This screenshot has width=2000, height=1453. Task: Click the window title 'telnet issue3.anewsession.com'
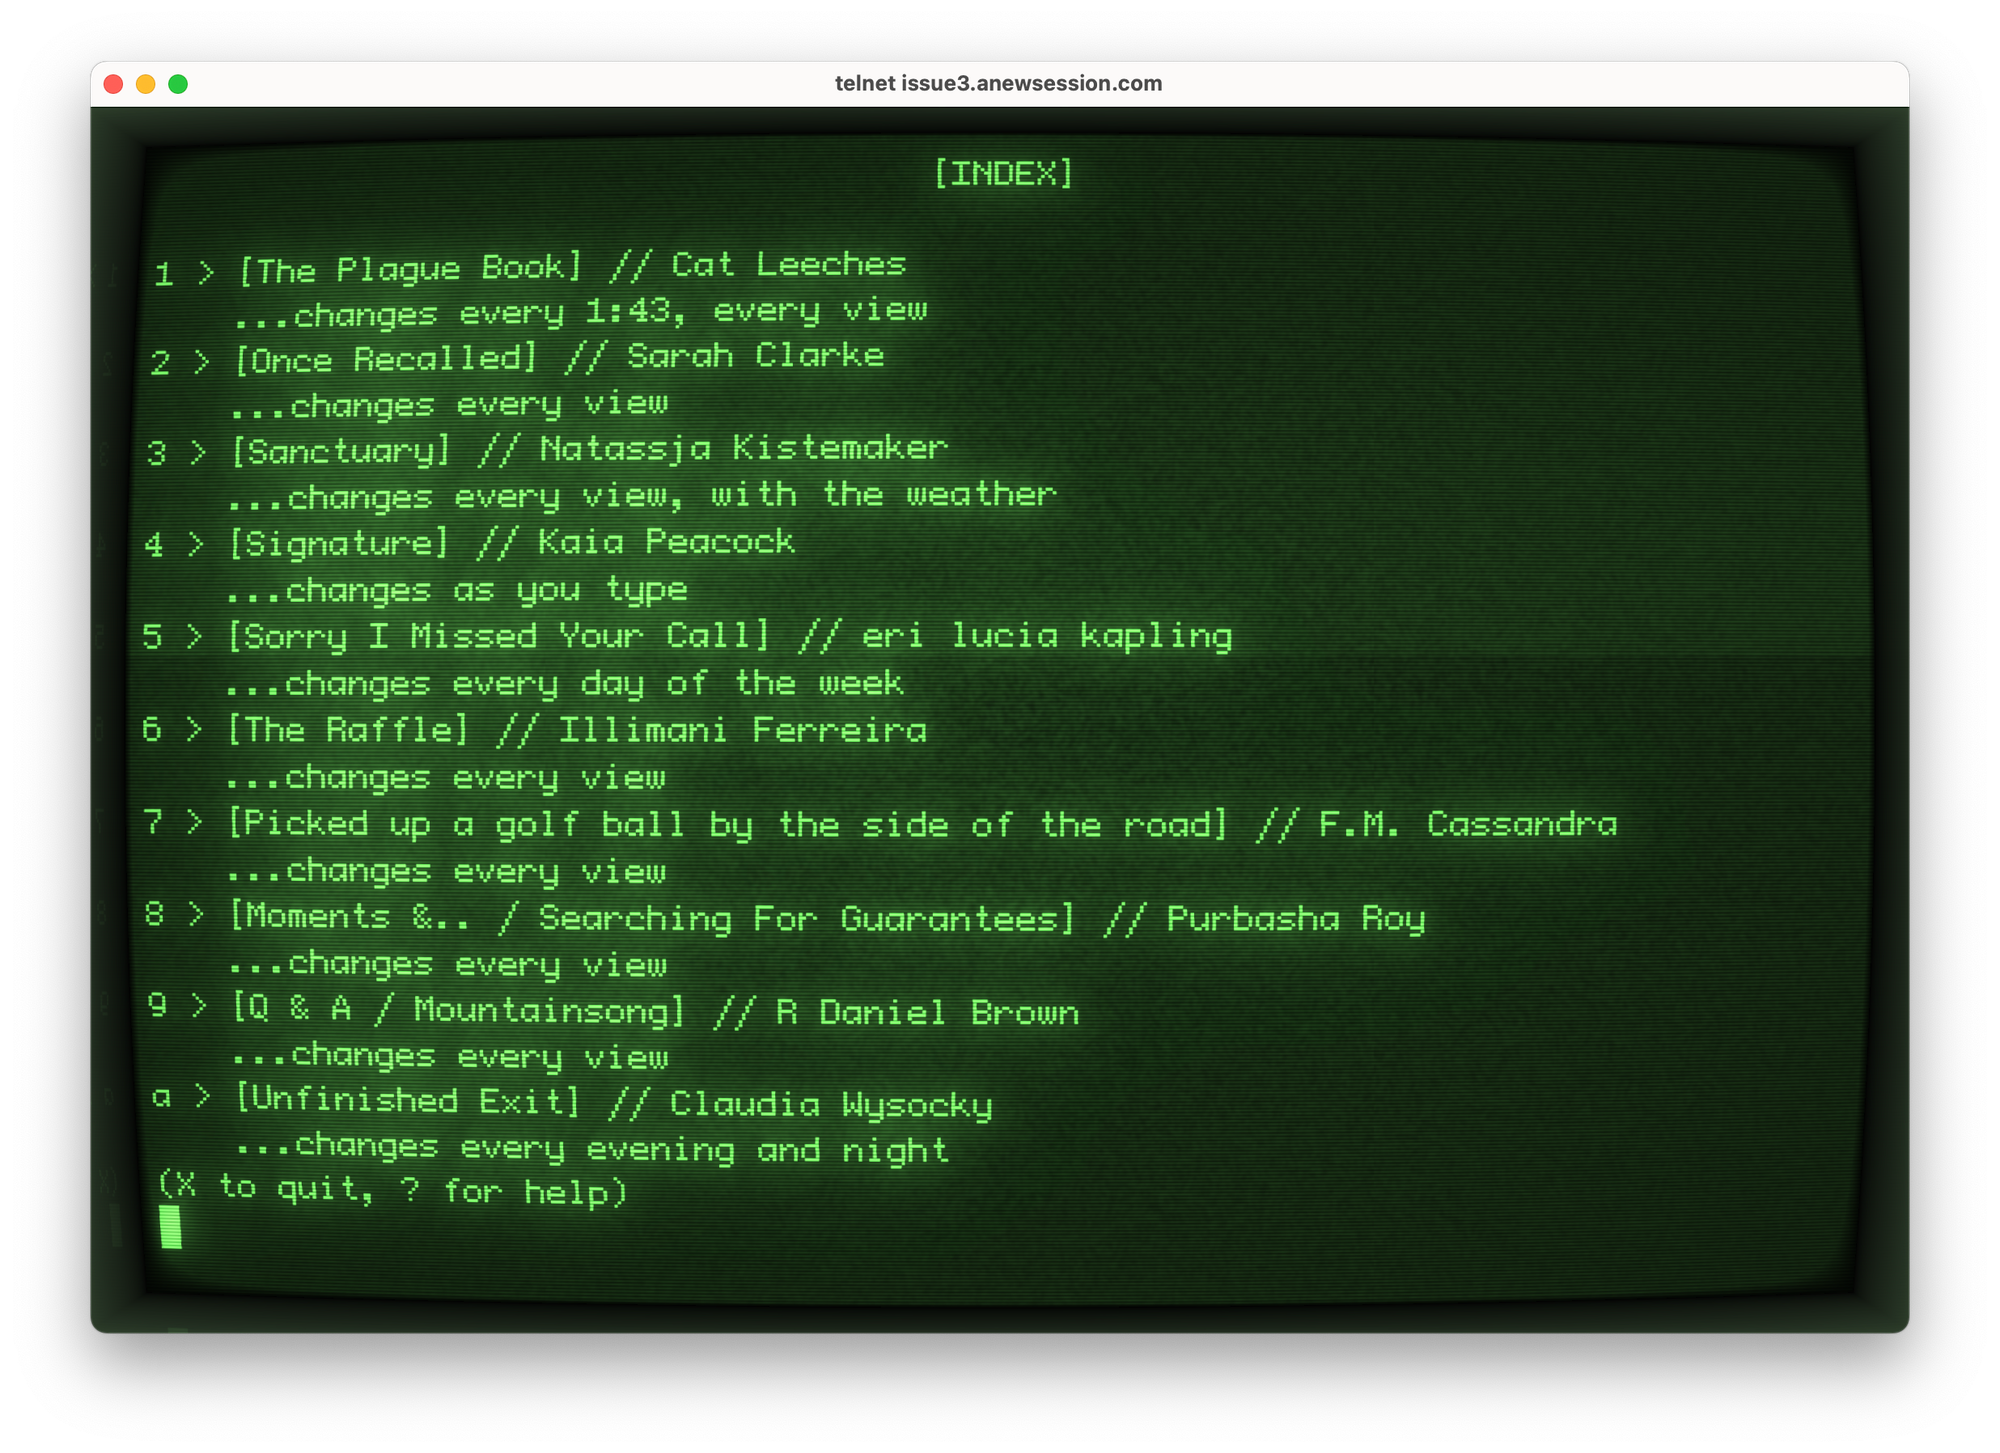point(998,83)
